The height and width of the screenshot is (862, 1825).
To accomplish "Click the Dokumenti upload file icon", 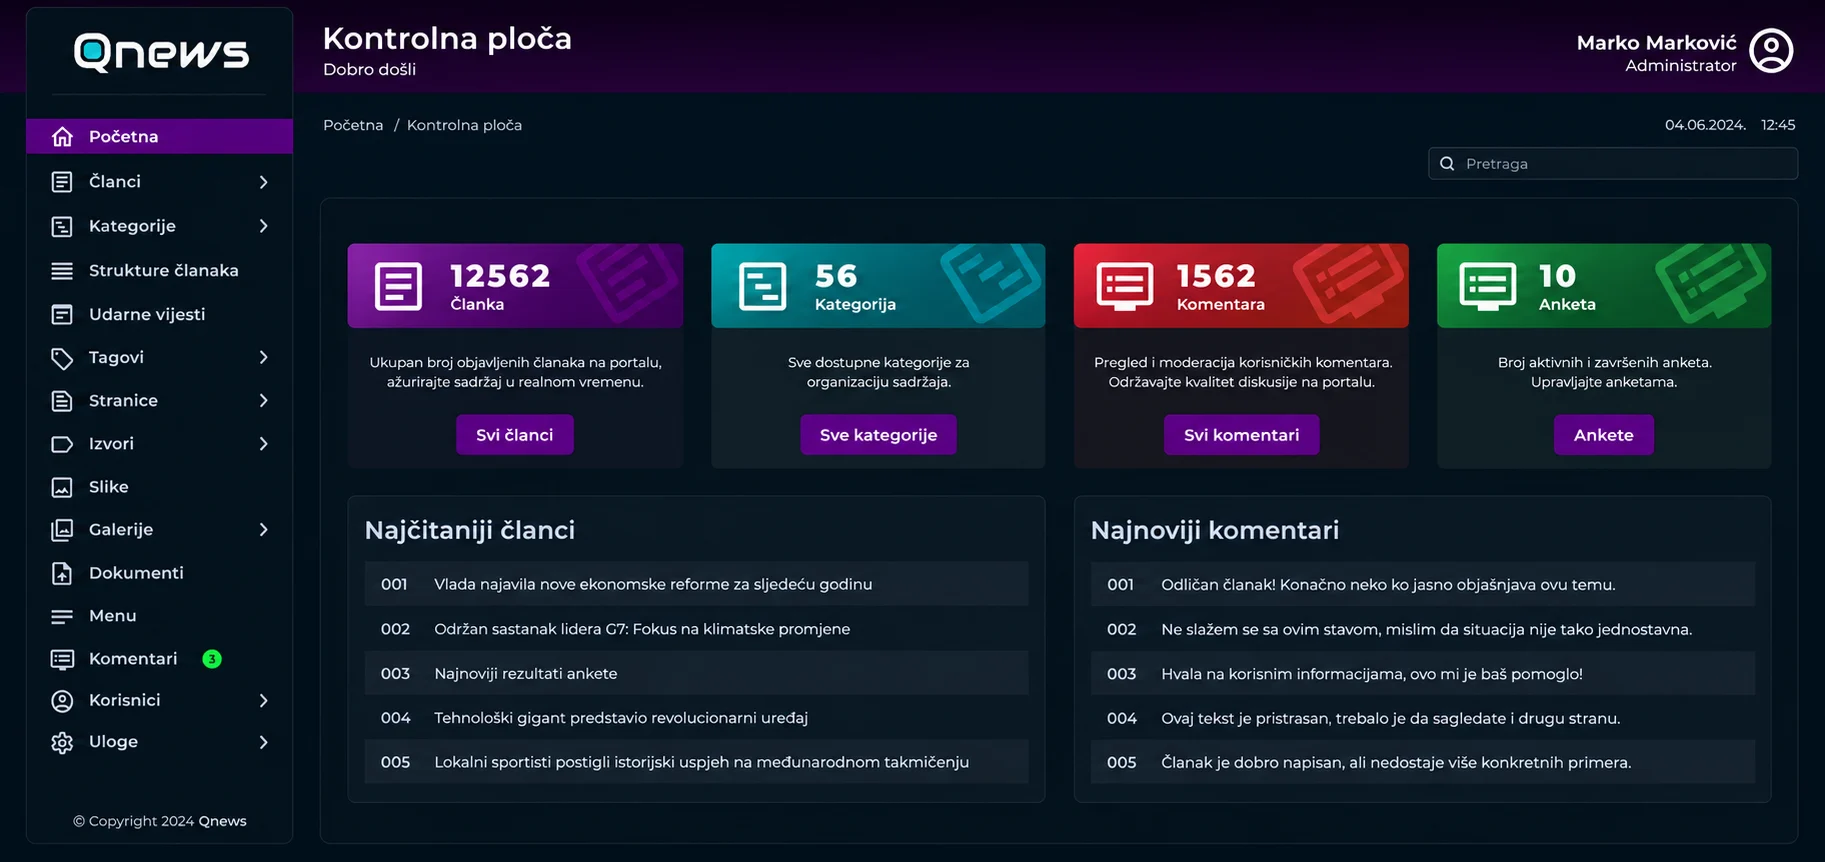I will tap(62, 573).
